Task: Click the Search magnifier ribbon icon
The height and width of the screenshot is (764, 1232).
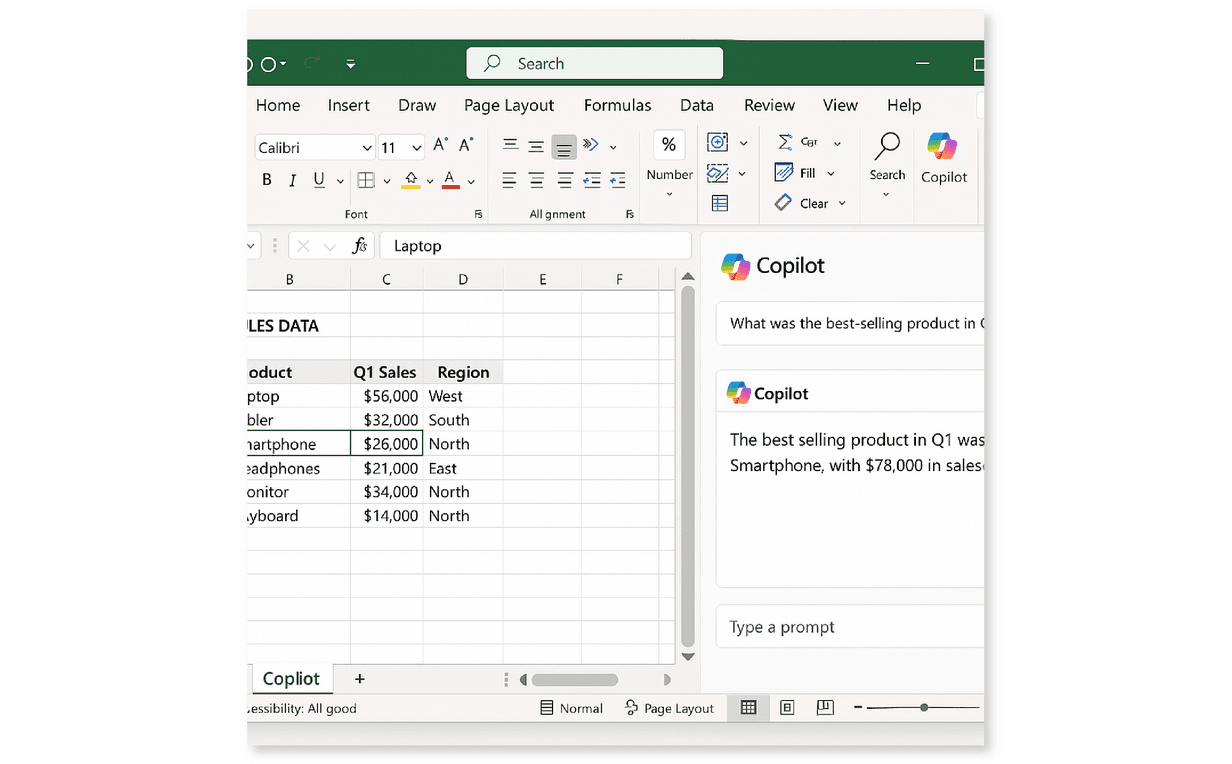Action: click(887, 147)
